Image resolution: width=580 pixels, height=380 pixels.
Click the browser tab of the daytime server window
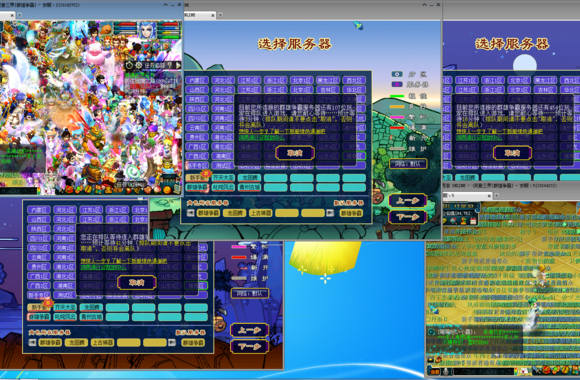[x=200, y=15]
